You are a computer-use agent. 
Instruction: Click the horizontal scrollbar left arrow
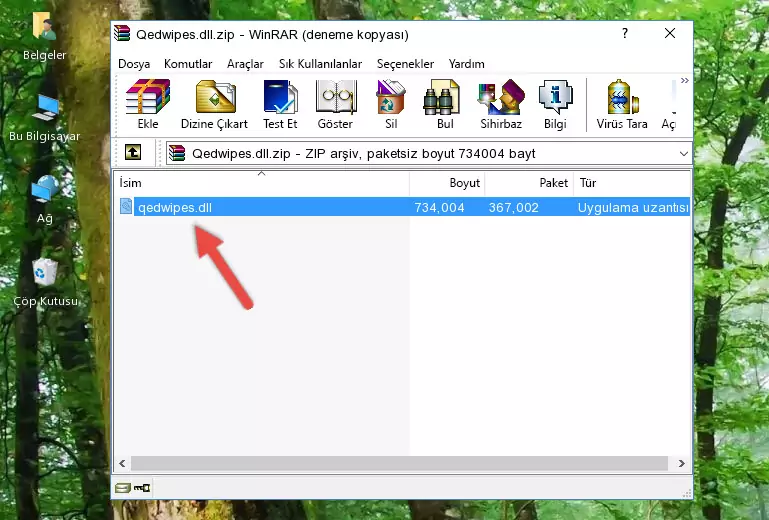pyautogui.click(x=123, y=463)
